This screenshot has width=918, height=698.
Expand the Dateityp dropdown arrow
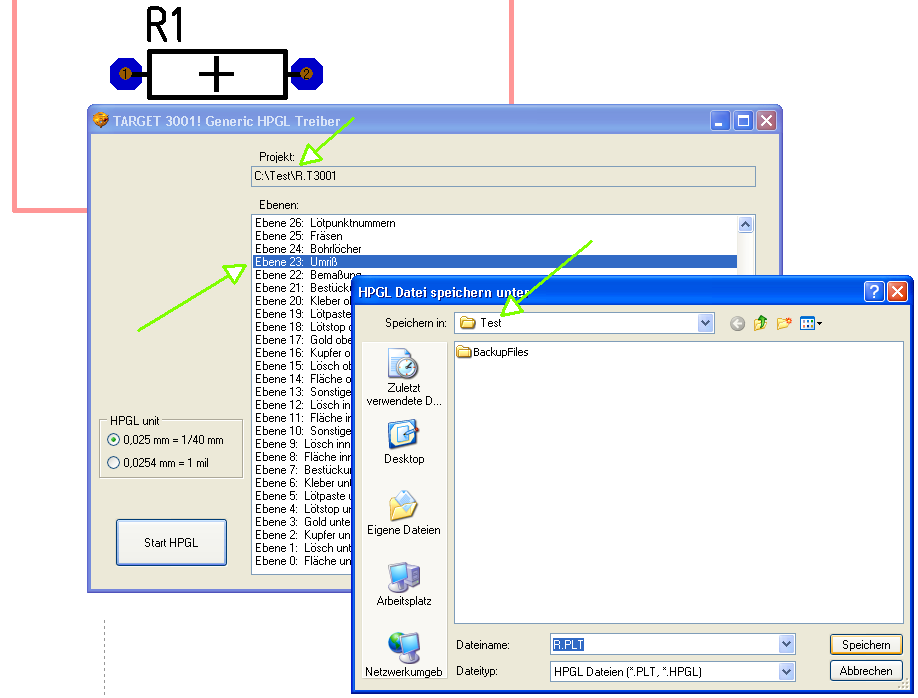tap(786, 671)
